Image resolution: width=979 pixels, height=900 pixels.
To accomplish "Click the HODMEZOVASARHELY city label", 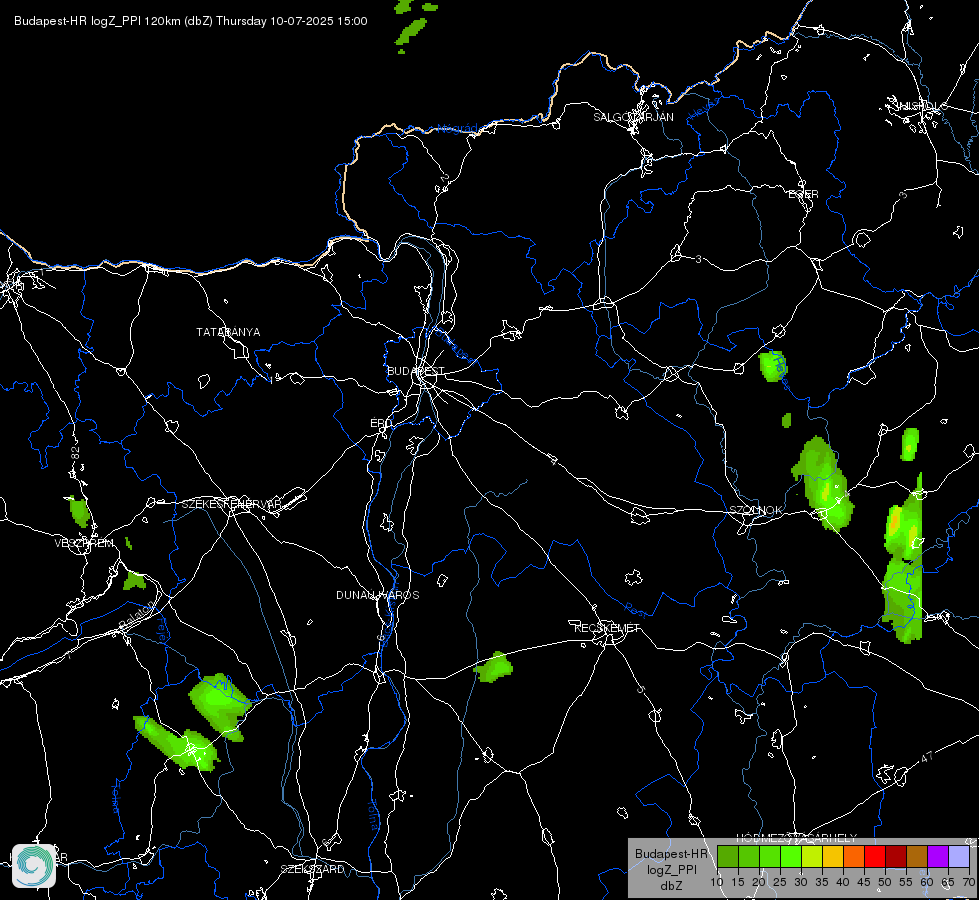I will click(x=797, y=838).
